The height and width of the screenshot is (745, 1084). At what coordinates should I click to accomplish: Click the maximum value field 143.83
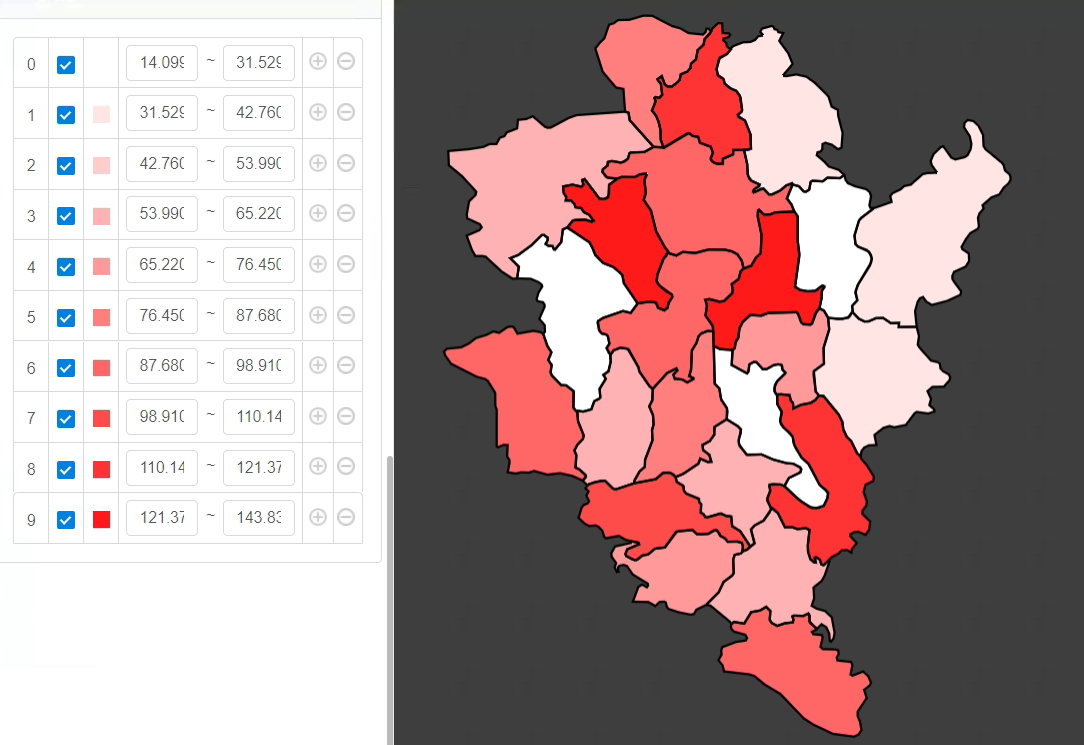259,518
